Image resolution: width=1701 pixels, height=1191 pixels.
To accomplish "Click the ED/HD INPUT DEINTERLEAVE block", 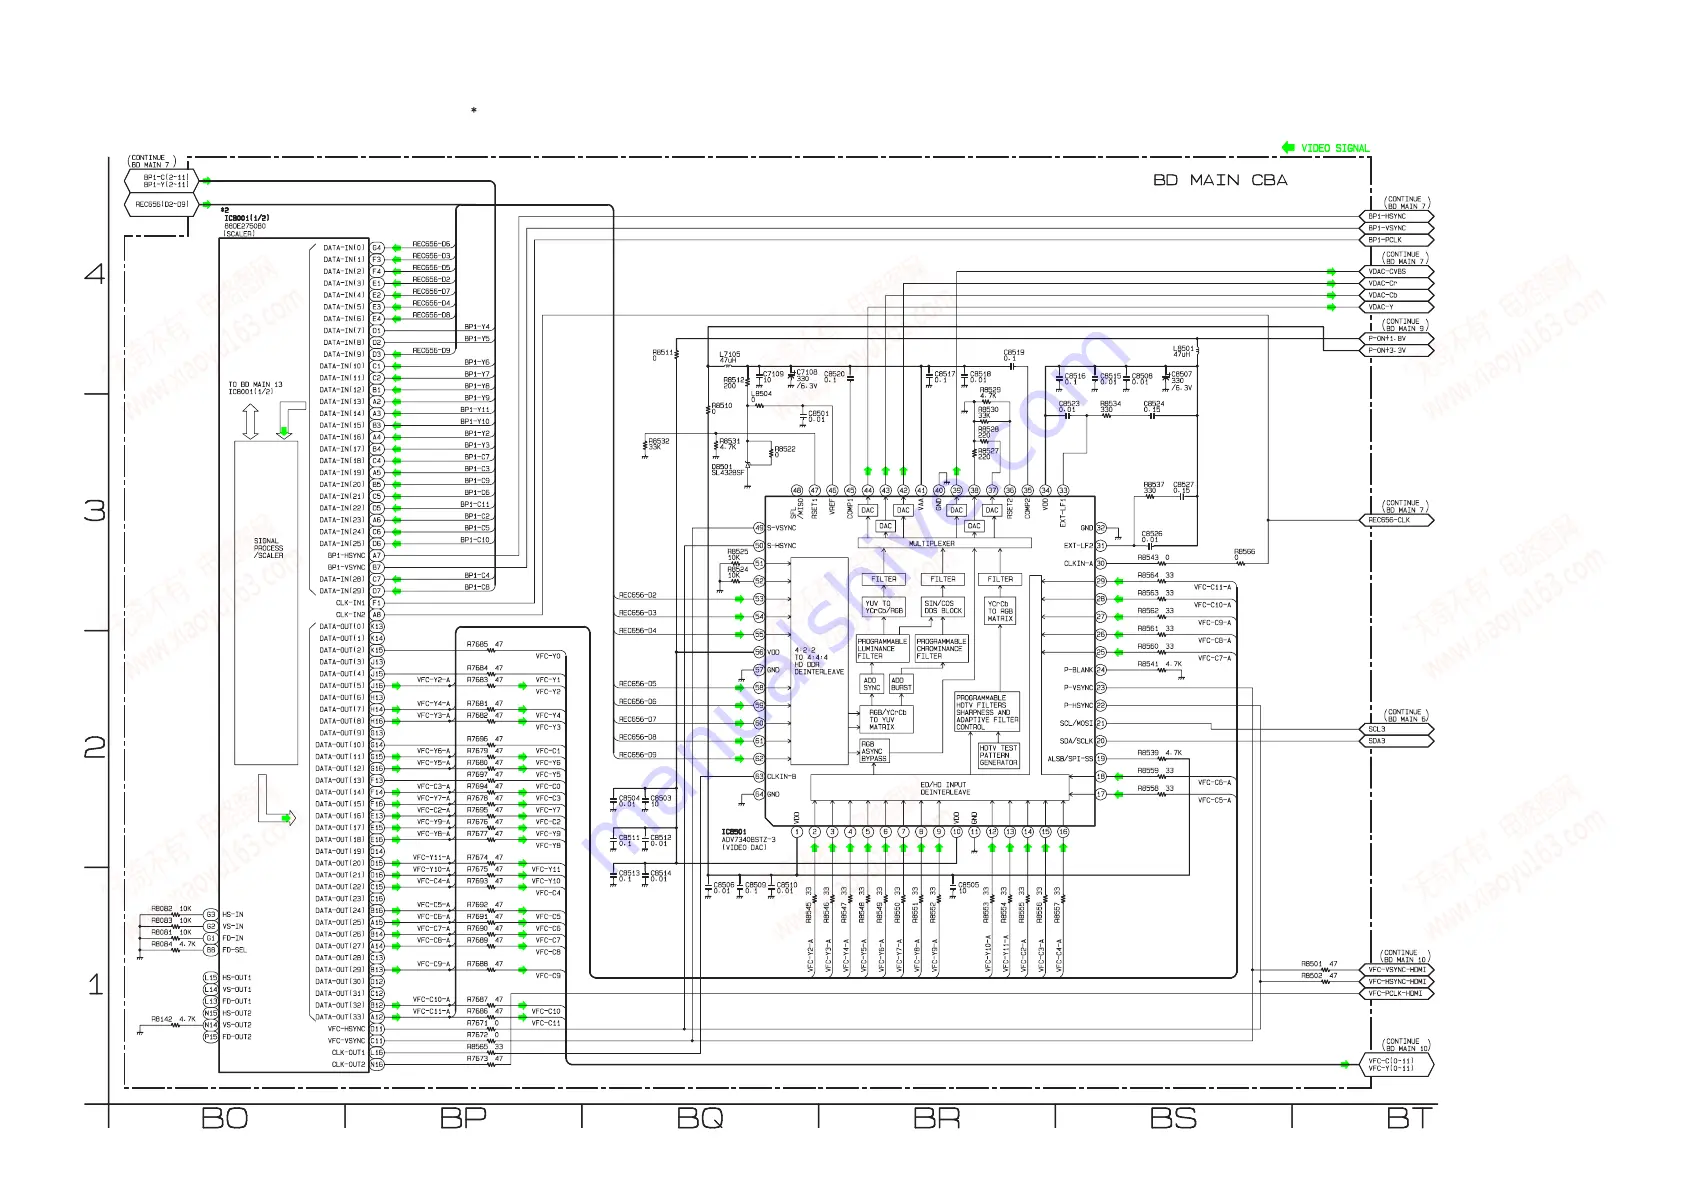I will click(940, 789).
